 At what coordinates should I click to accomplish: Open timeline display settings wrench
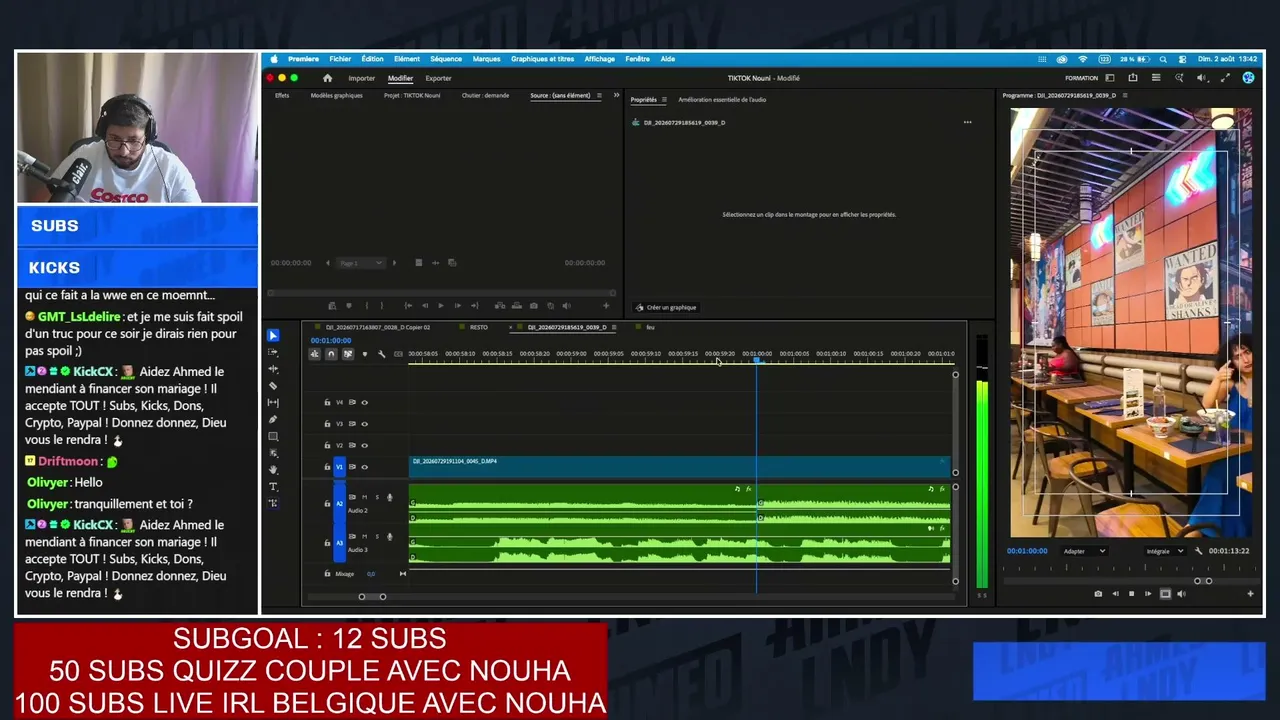click(381, 354)
